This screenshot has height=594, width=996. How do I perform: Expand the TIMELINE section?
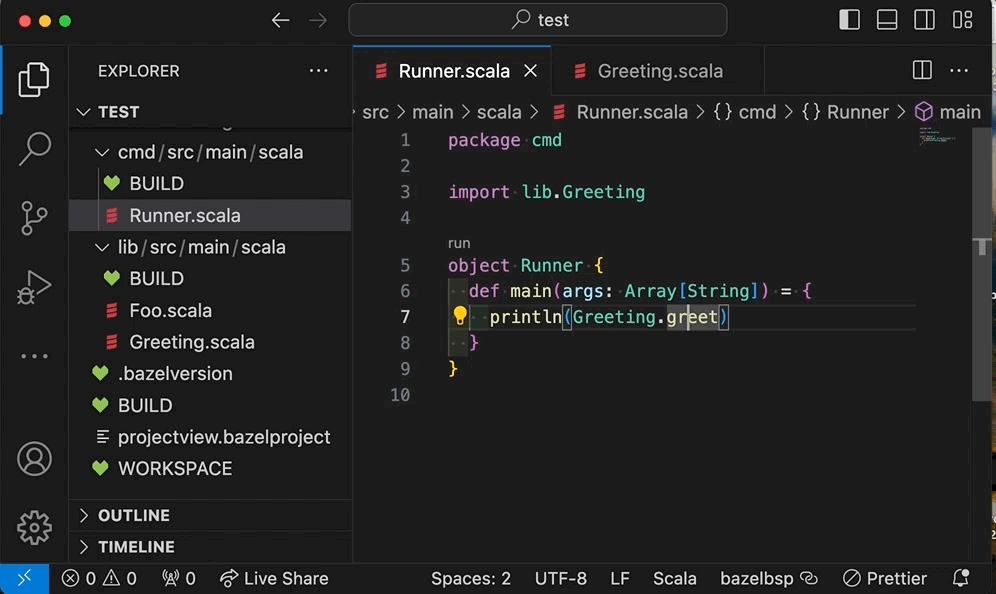[x=210, y=547]
